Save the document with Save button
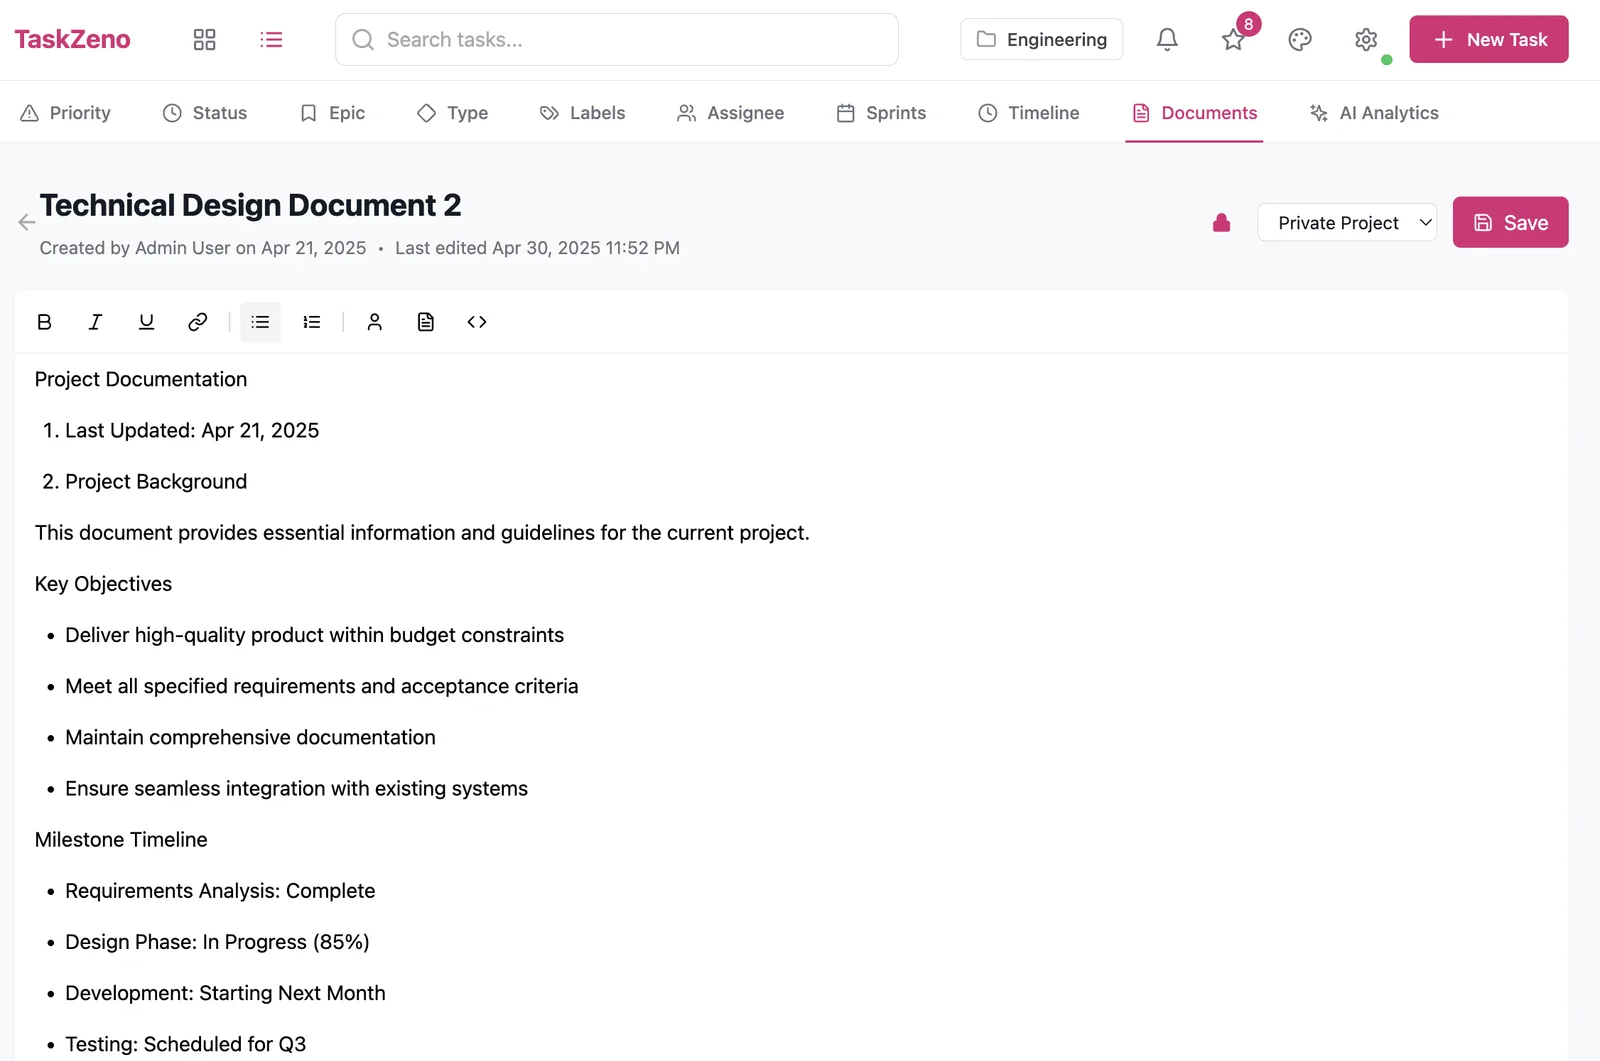1600x1061 pixels. click(1510, 223)
